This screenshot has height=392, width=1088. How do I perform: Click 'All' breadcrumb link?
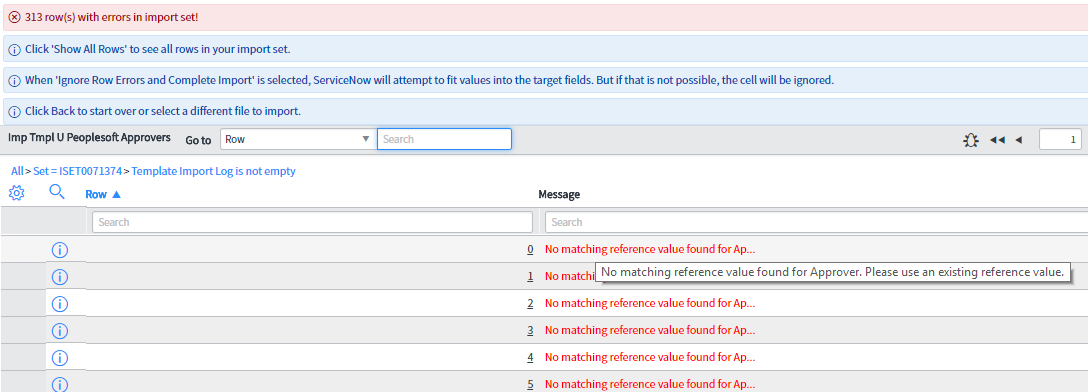click(x=17, y=171)
